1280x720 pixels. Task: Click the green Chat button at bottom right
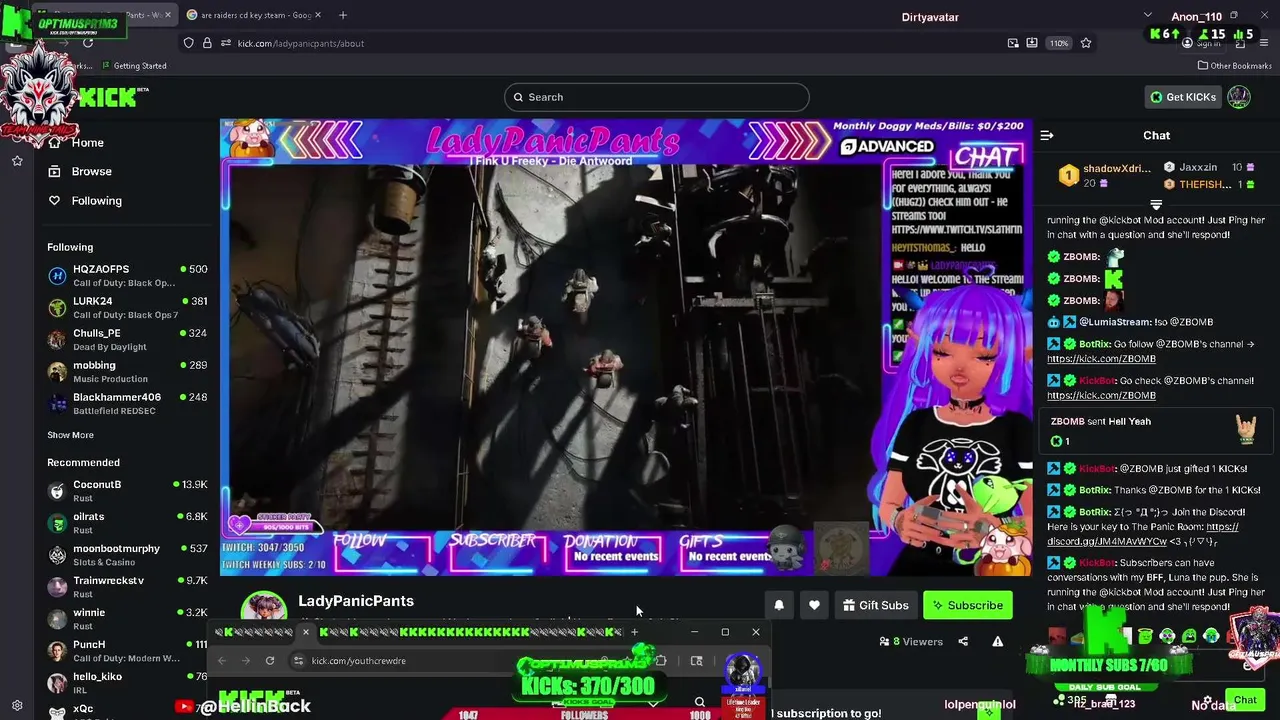click(1245, 700)
